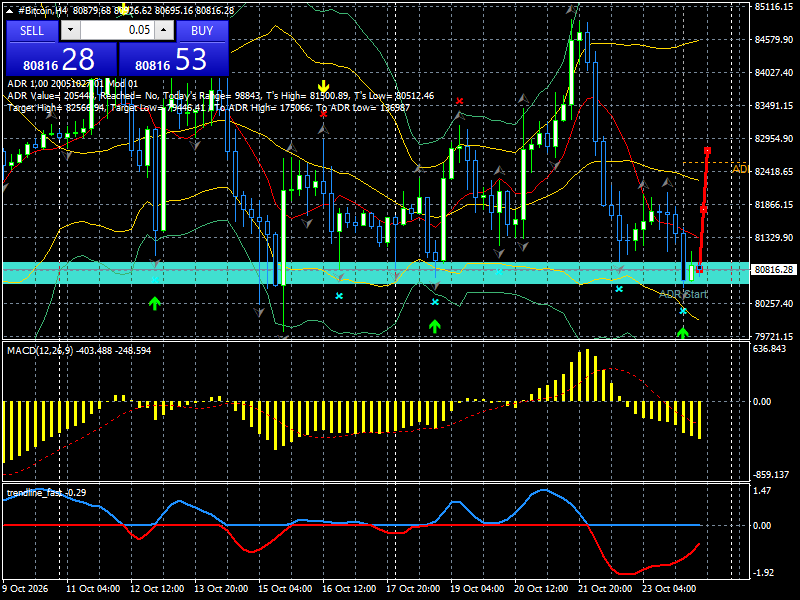Click the 23 Oct 04:00 time label
Image resolution: width=800 pixels, height=600 pixels.
pos(669,589)
